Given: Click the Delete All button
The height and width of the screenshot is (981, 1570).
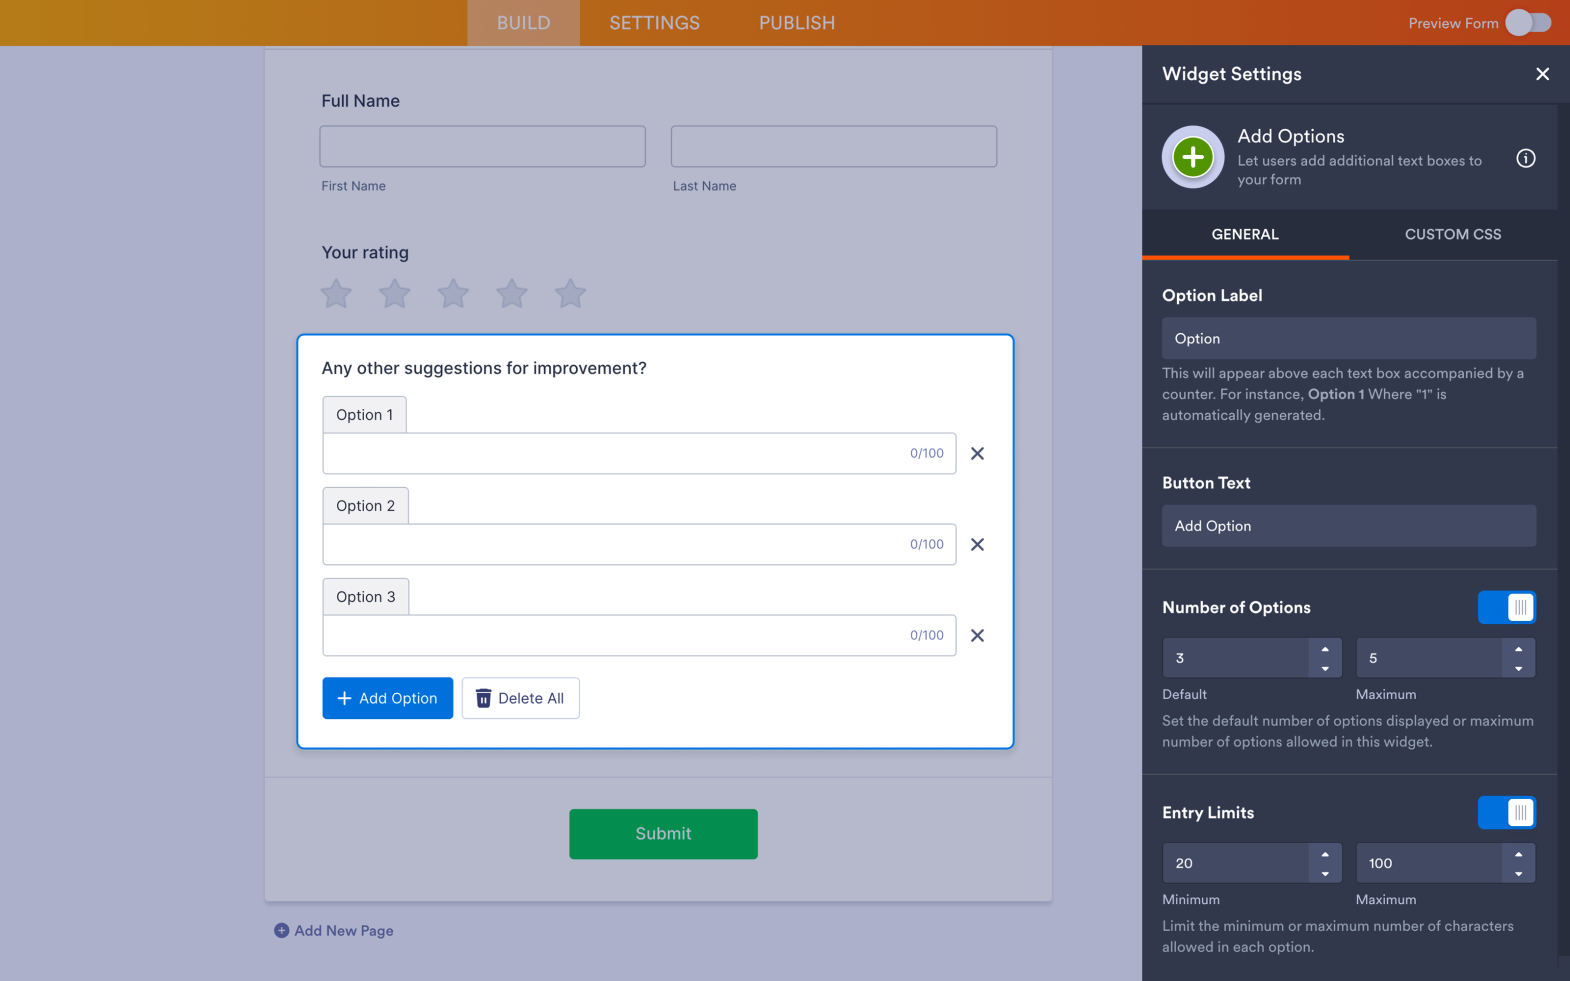Looking at the screenshot, I should coord(520,698).
